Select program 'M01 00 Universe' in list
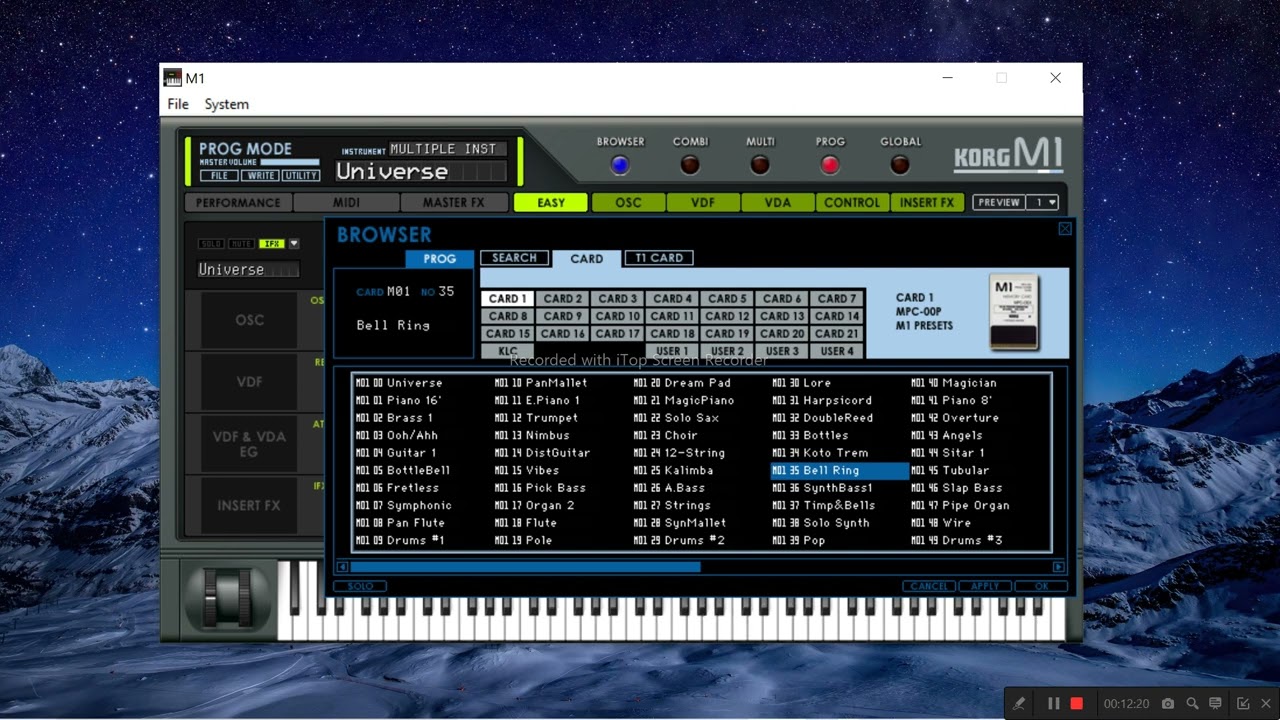The width and height of the screenshot is (1280, 720). pos(423,383)
